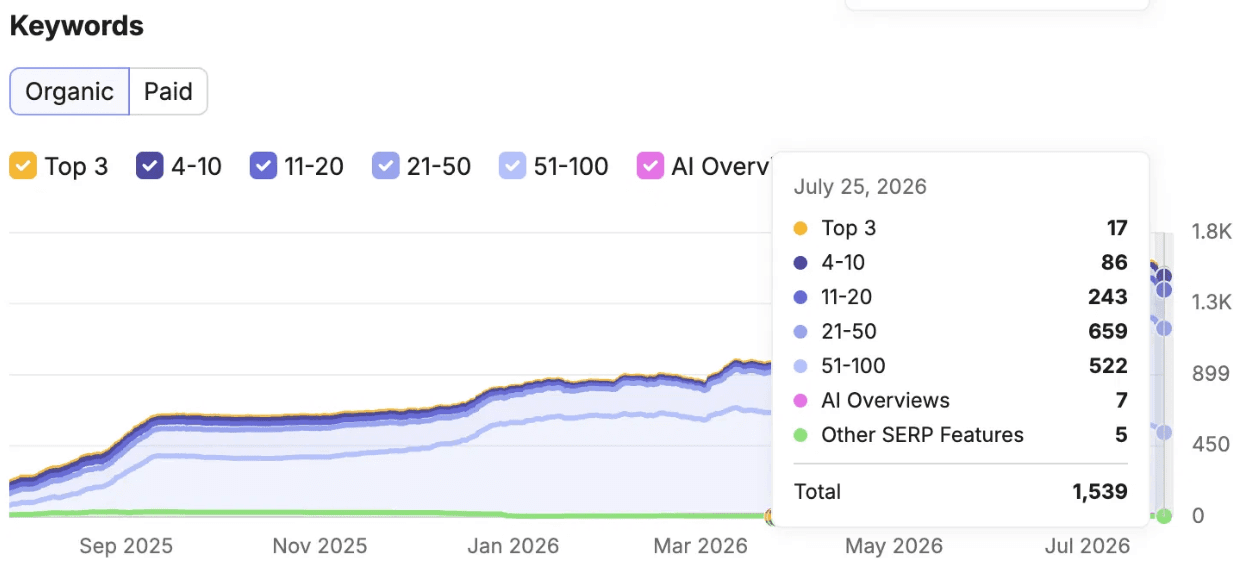Click the green data point at chart's right end
Screen dimensions: 1258x578
tap(1164, 516)
